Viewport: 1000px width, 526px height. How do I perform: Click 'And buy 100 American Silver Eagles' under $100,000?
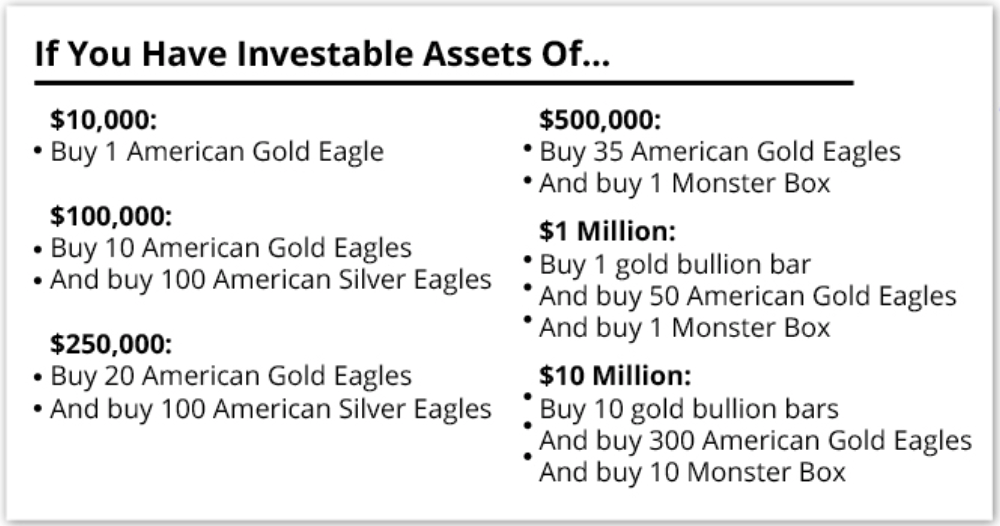(270, 280)
